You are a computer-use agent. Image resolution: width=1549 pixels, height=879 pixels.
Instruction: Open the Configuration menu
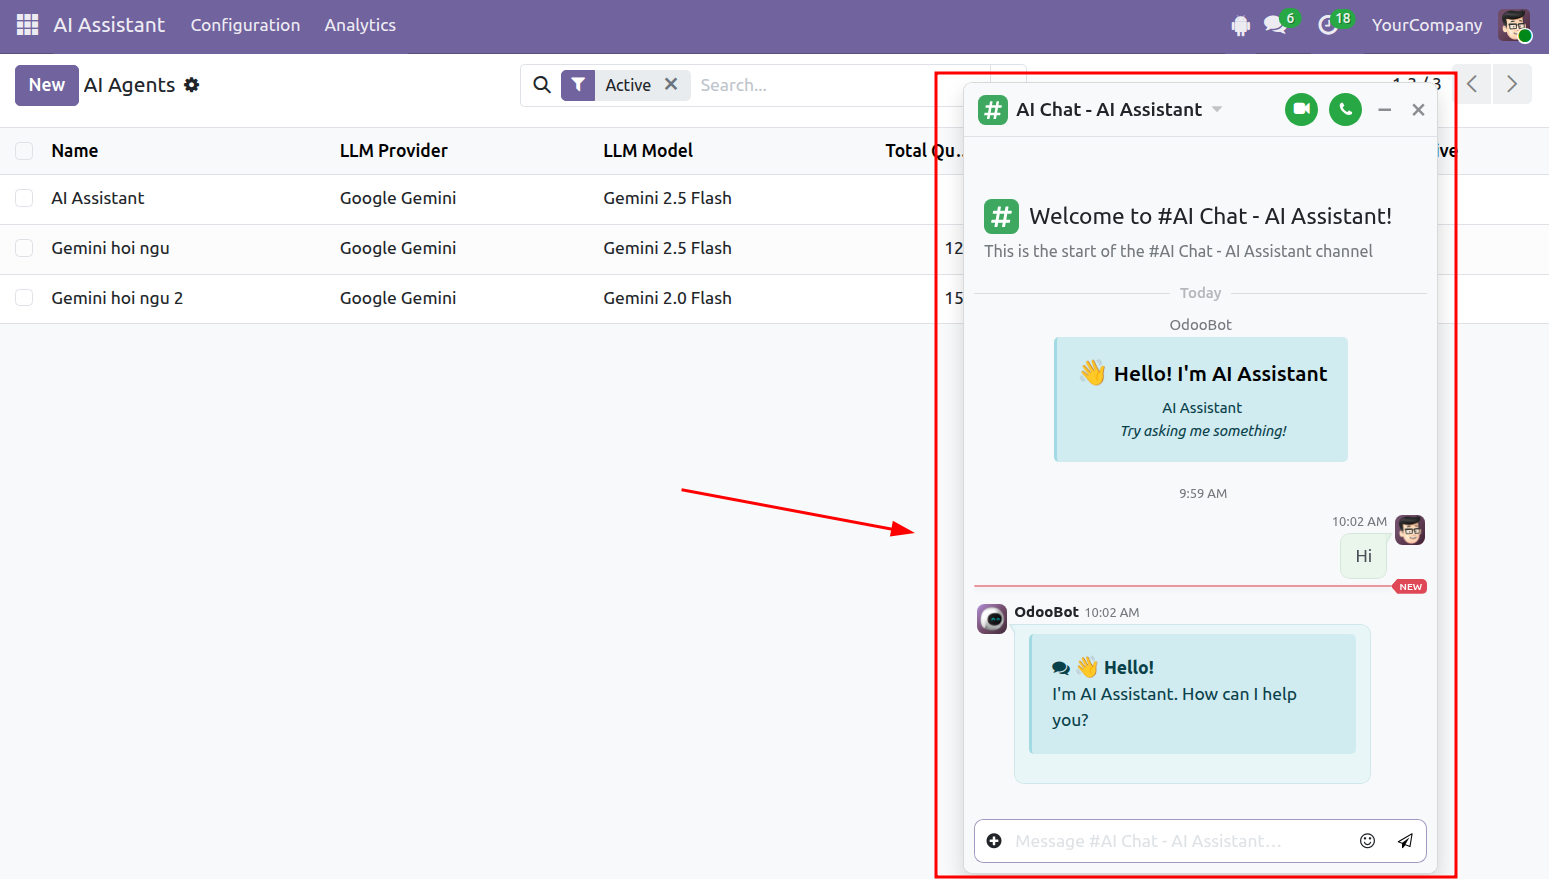245,25
